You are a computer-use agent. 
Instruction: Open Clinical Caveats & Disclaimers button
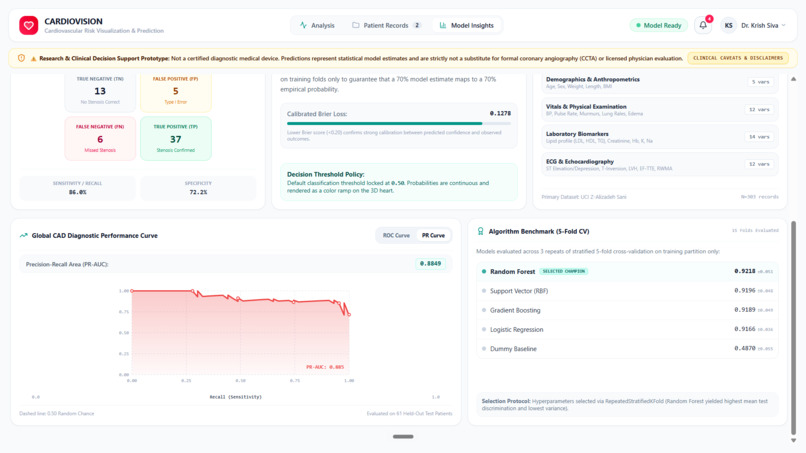(x=738, y=58)
